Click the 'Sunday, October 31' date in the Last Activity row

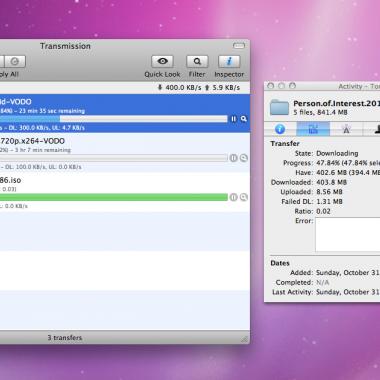[348, 292]
